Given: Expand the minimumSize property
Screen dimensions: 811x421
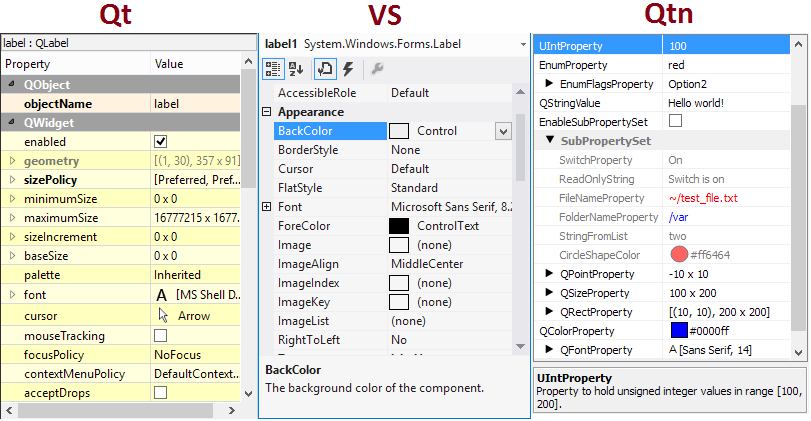Looking at the screenshot, I should click(12, 199).
